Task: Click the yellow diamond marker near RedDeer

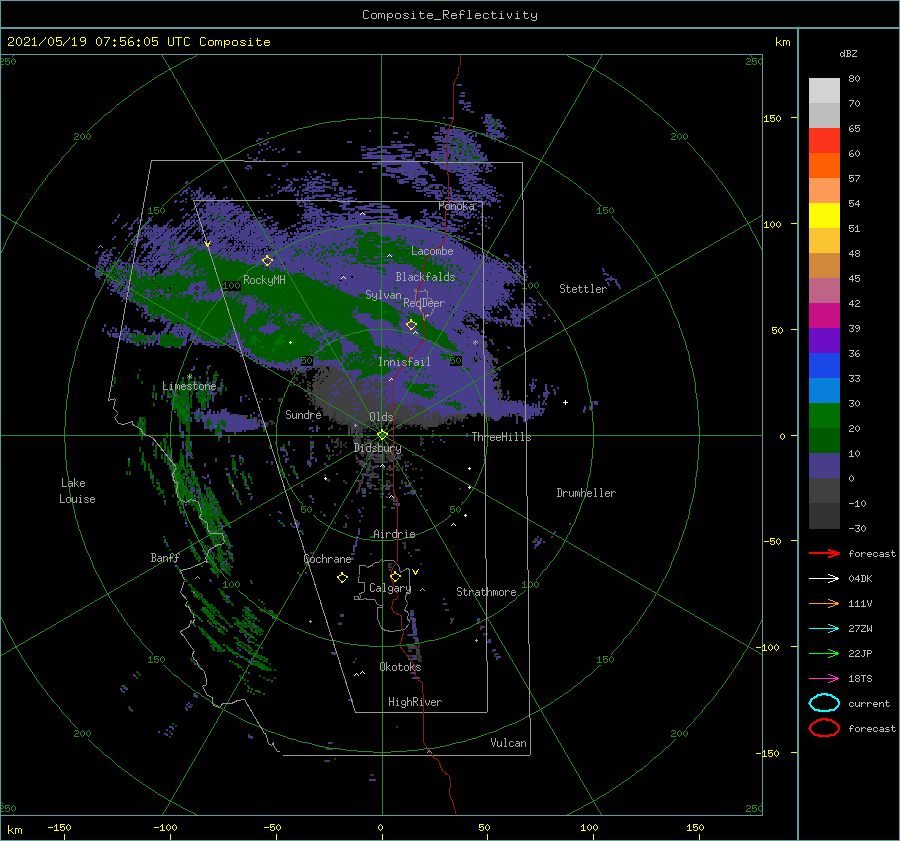Action: pos(412,325)
